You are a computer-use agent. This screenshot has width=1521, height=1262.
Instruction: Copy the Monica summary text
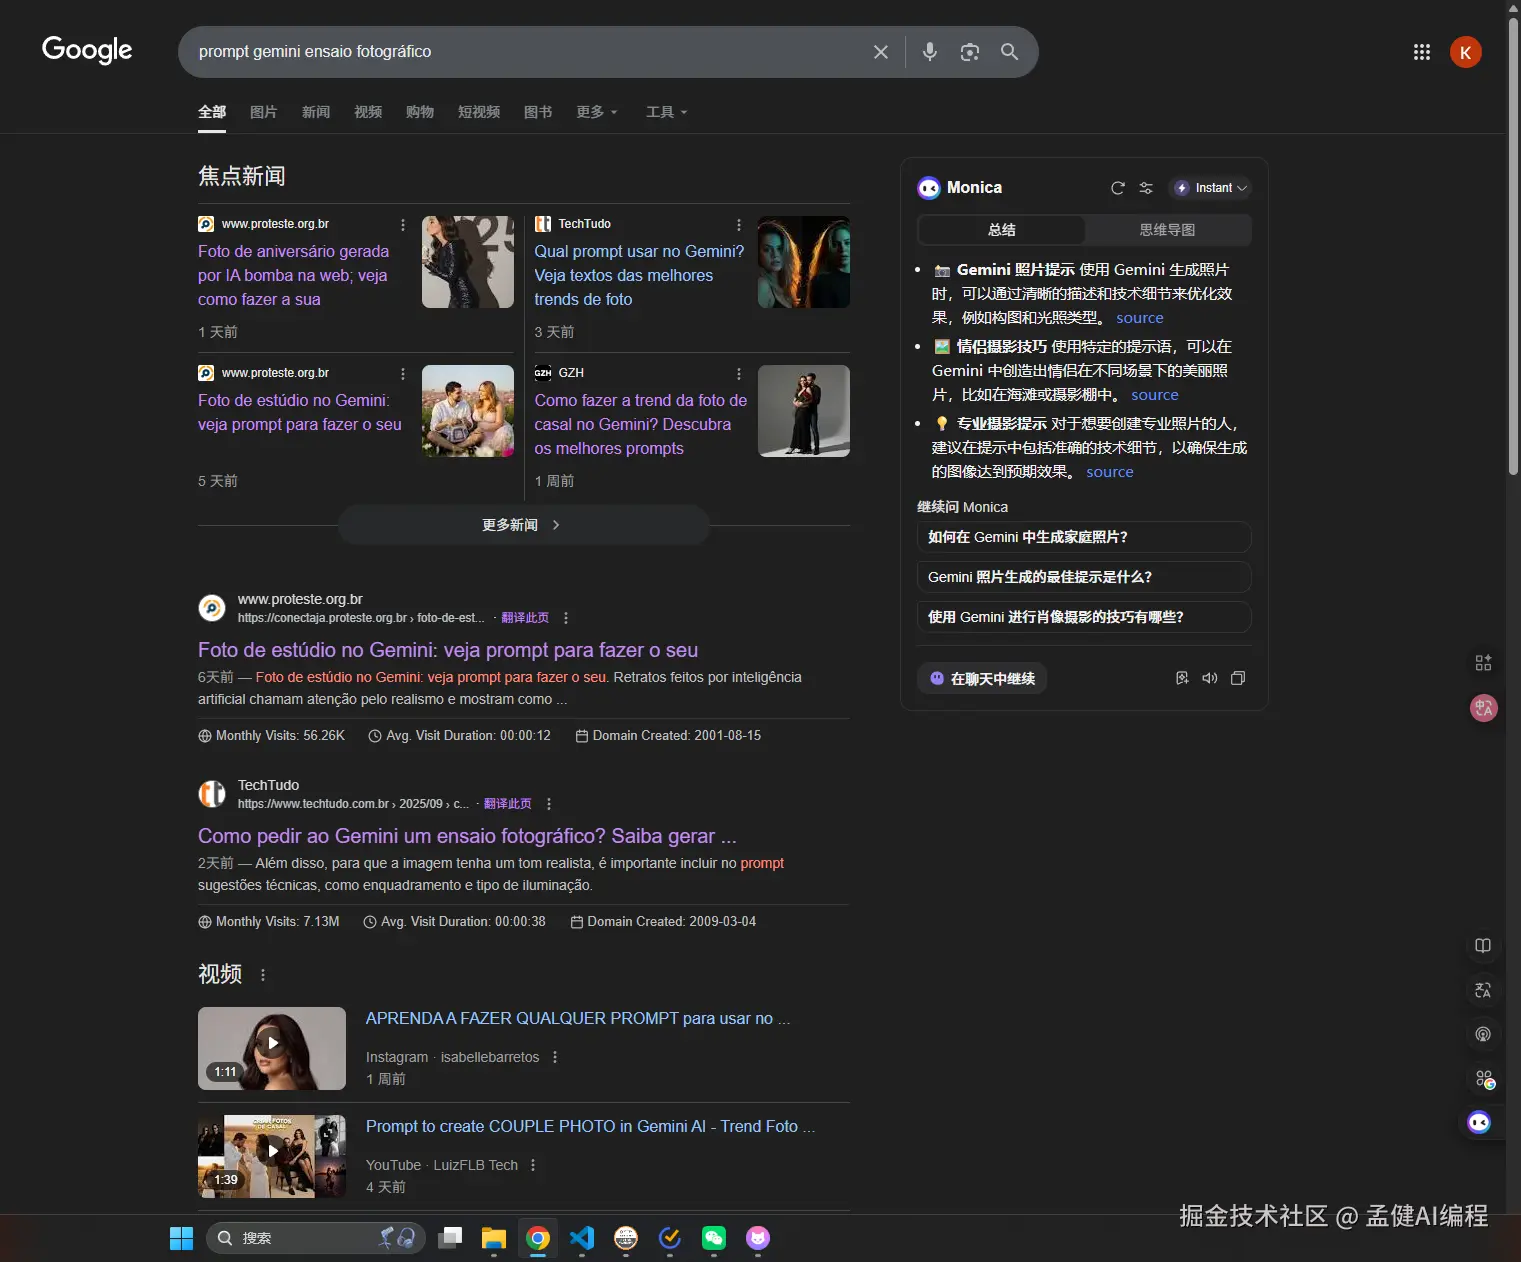point(1238,678)
